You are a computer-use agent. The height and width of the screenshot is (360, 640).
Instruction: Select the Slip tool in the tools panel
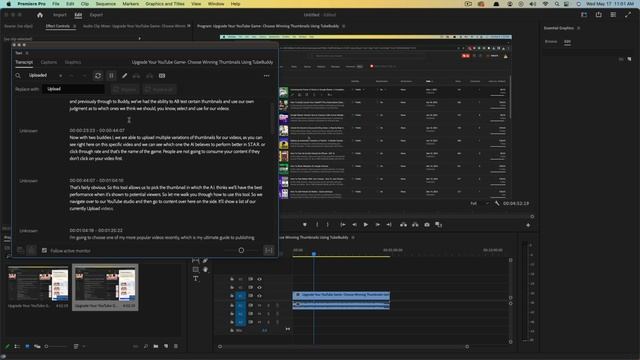(x=196, y=260)
